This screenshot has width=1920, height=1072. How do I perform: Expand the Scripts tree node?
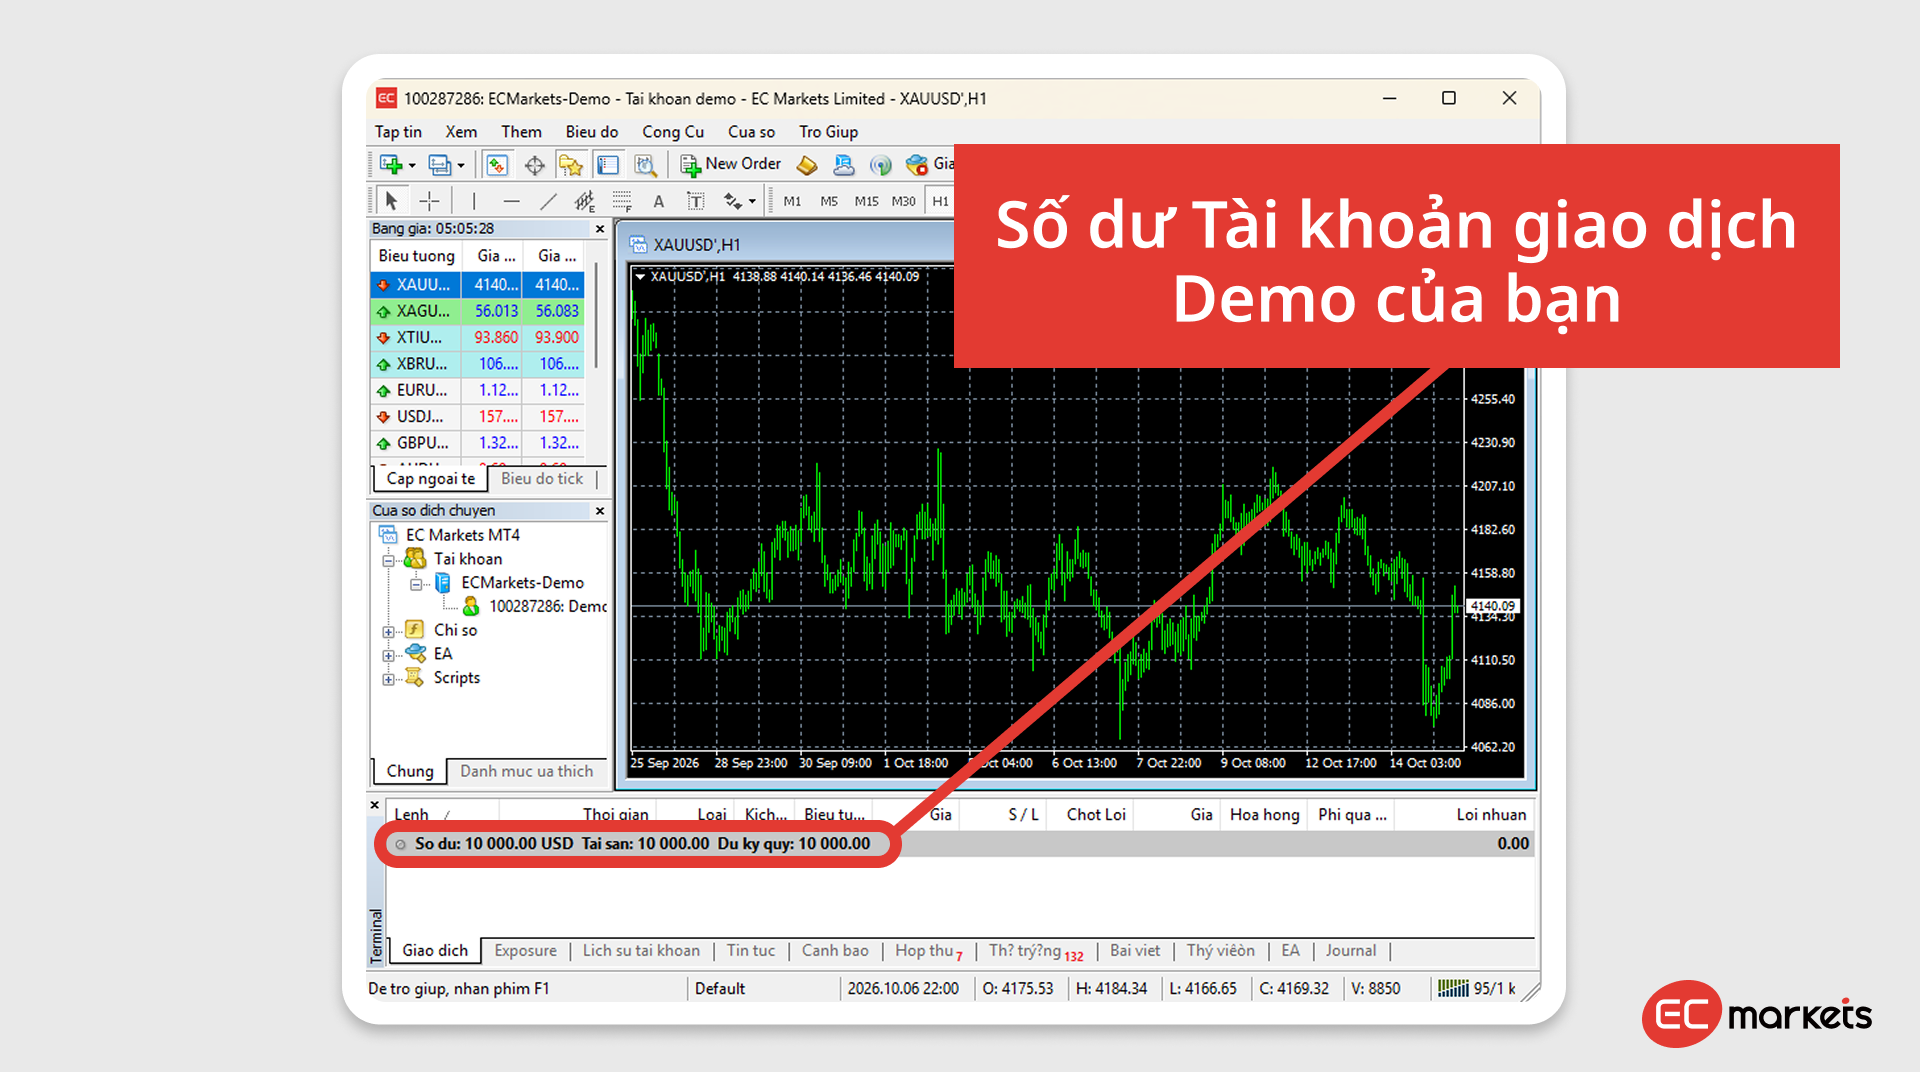[389, 680]
